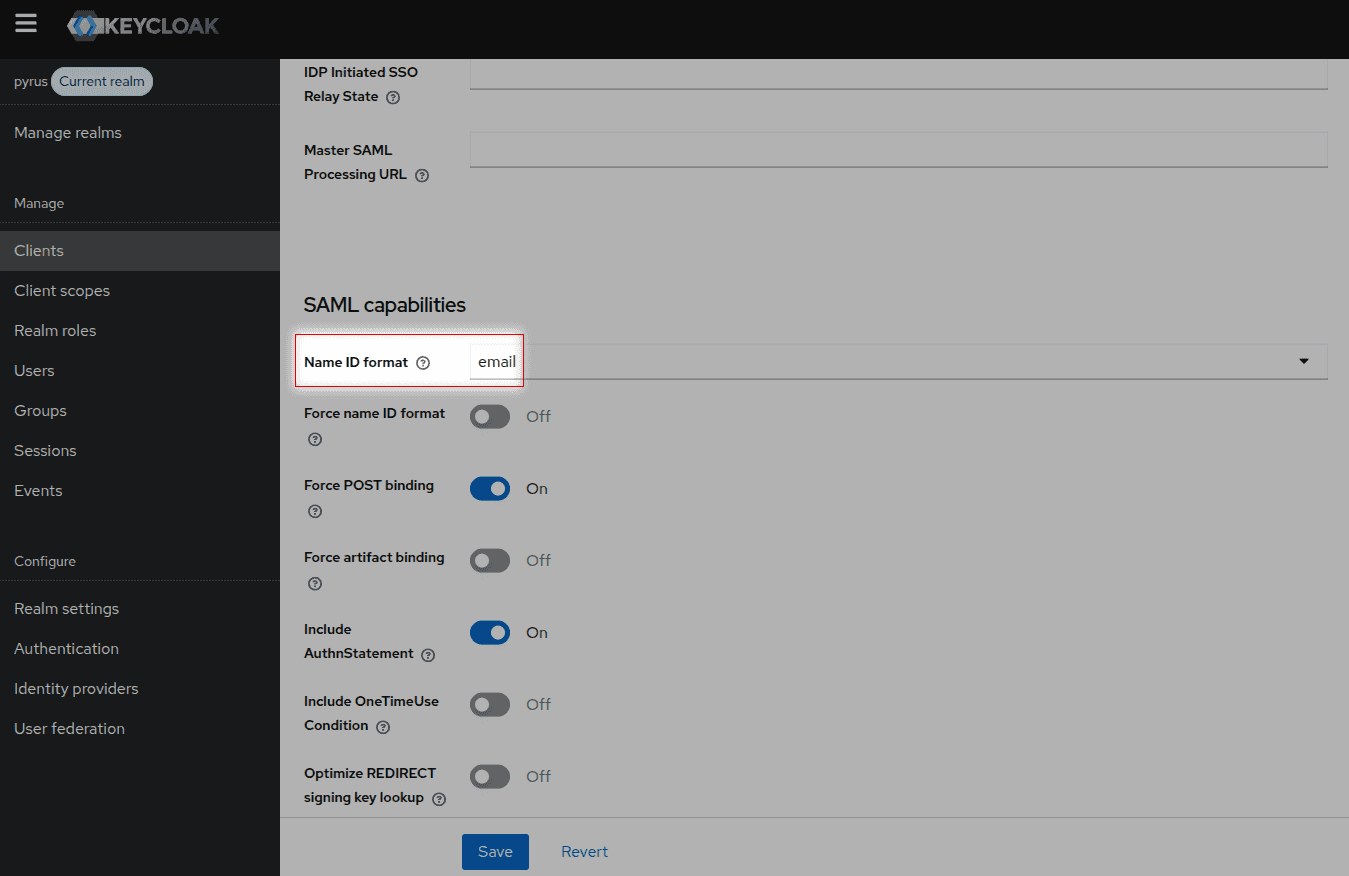The width and height of the screenshot is (1349, 876).
Task: Enable Include OneTimeUse Condition
Action: click(489, 704)
